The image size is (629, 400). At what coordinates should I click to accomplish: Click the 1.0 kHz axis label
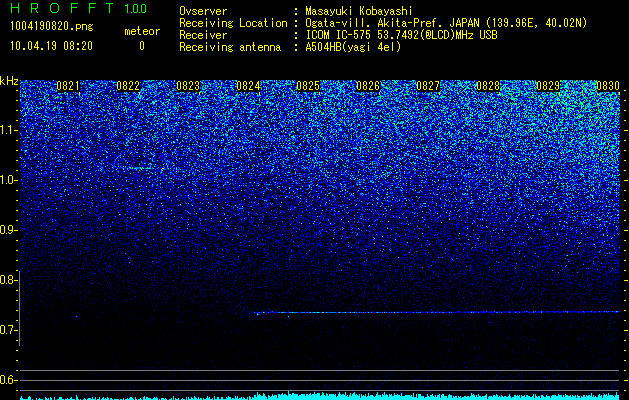click(8, 180)
